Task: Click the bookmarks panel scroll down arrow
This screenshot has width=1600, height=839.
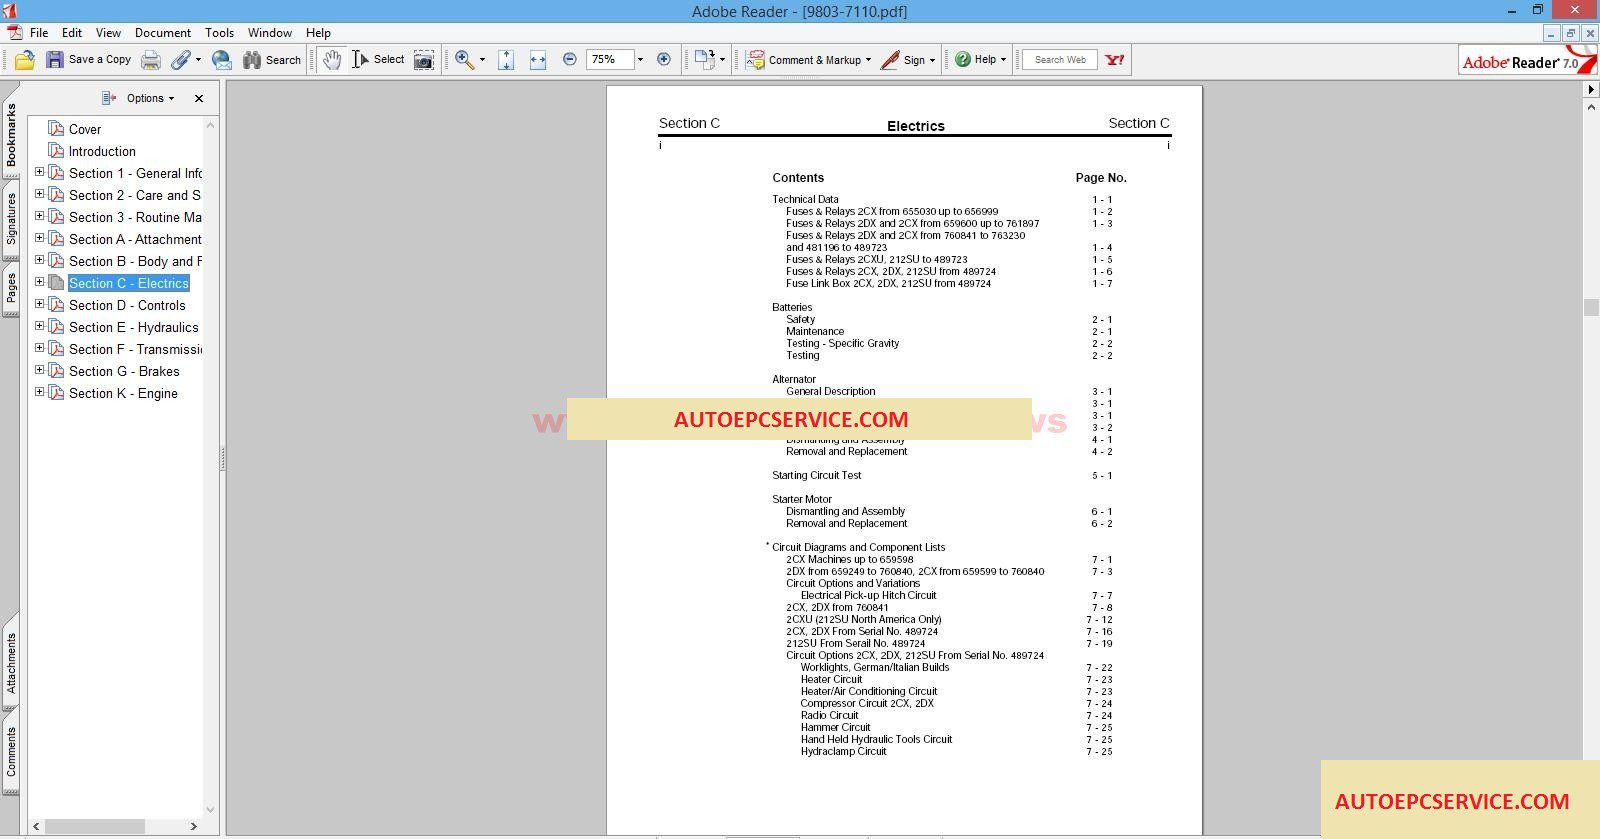Action: 210,810
